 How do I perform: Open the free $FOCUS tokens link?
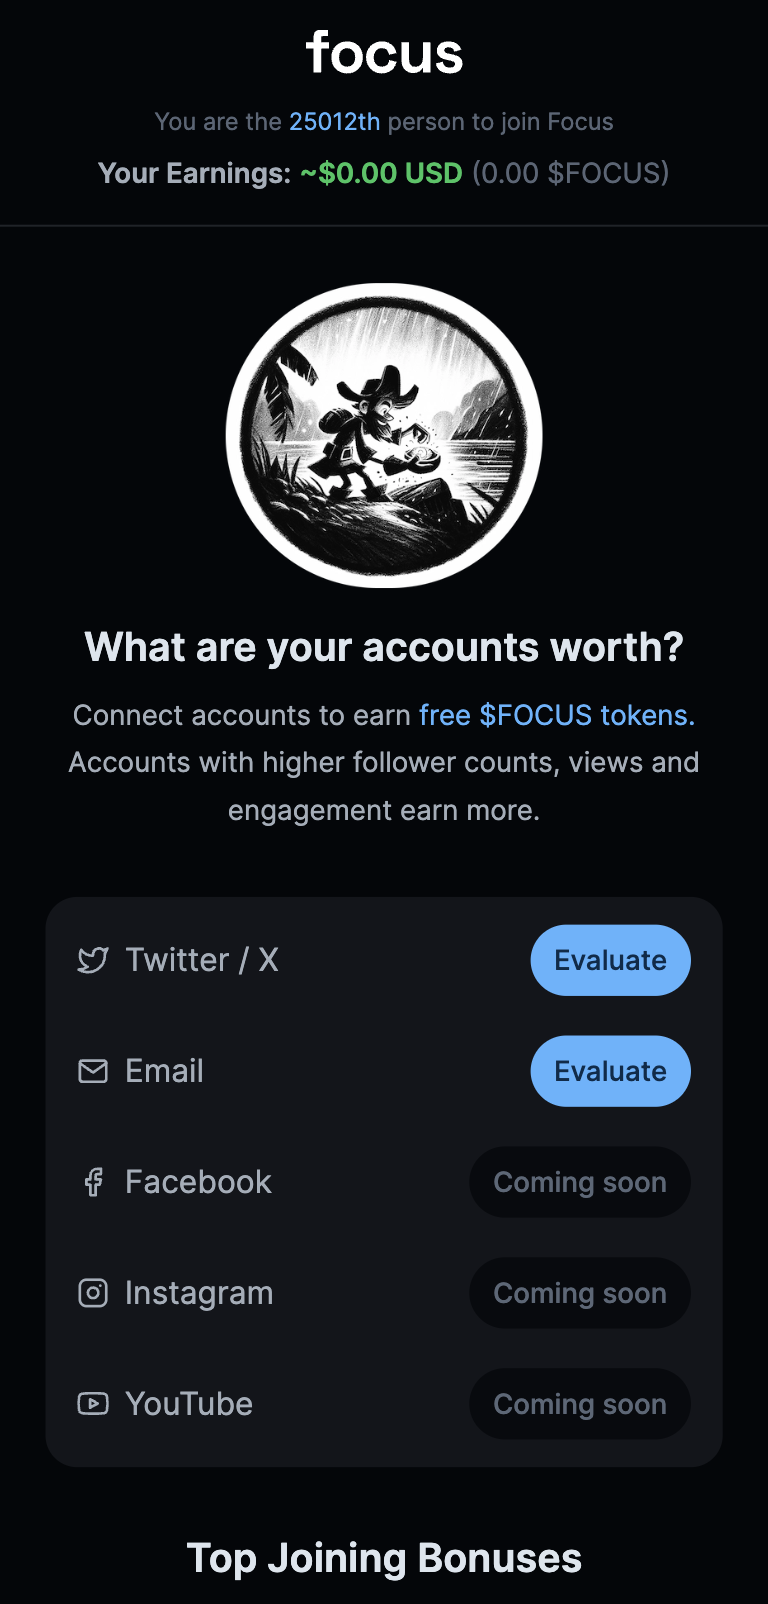click(556, 715)
